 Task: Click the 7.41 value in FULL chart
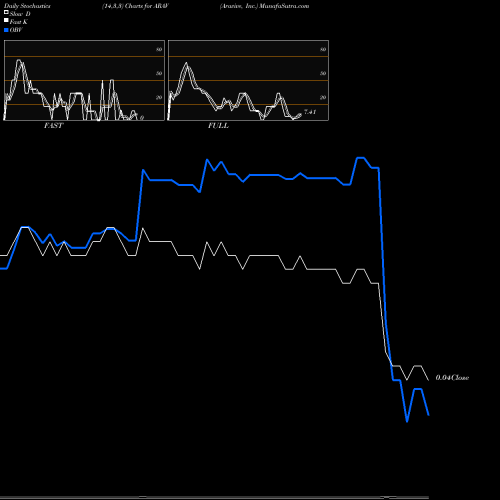(310, 112)
